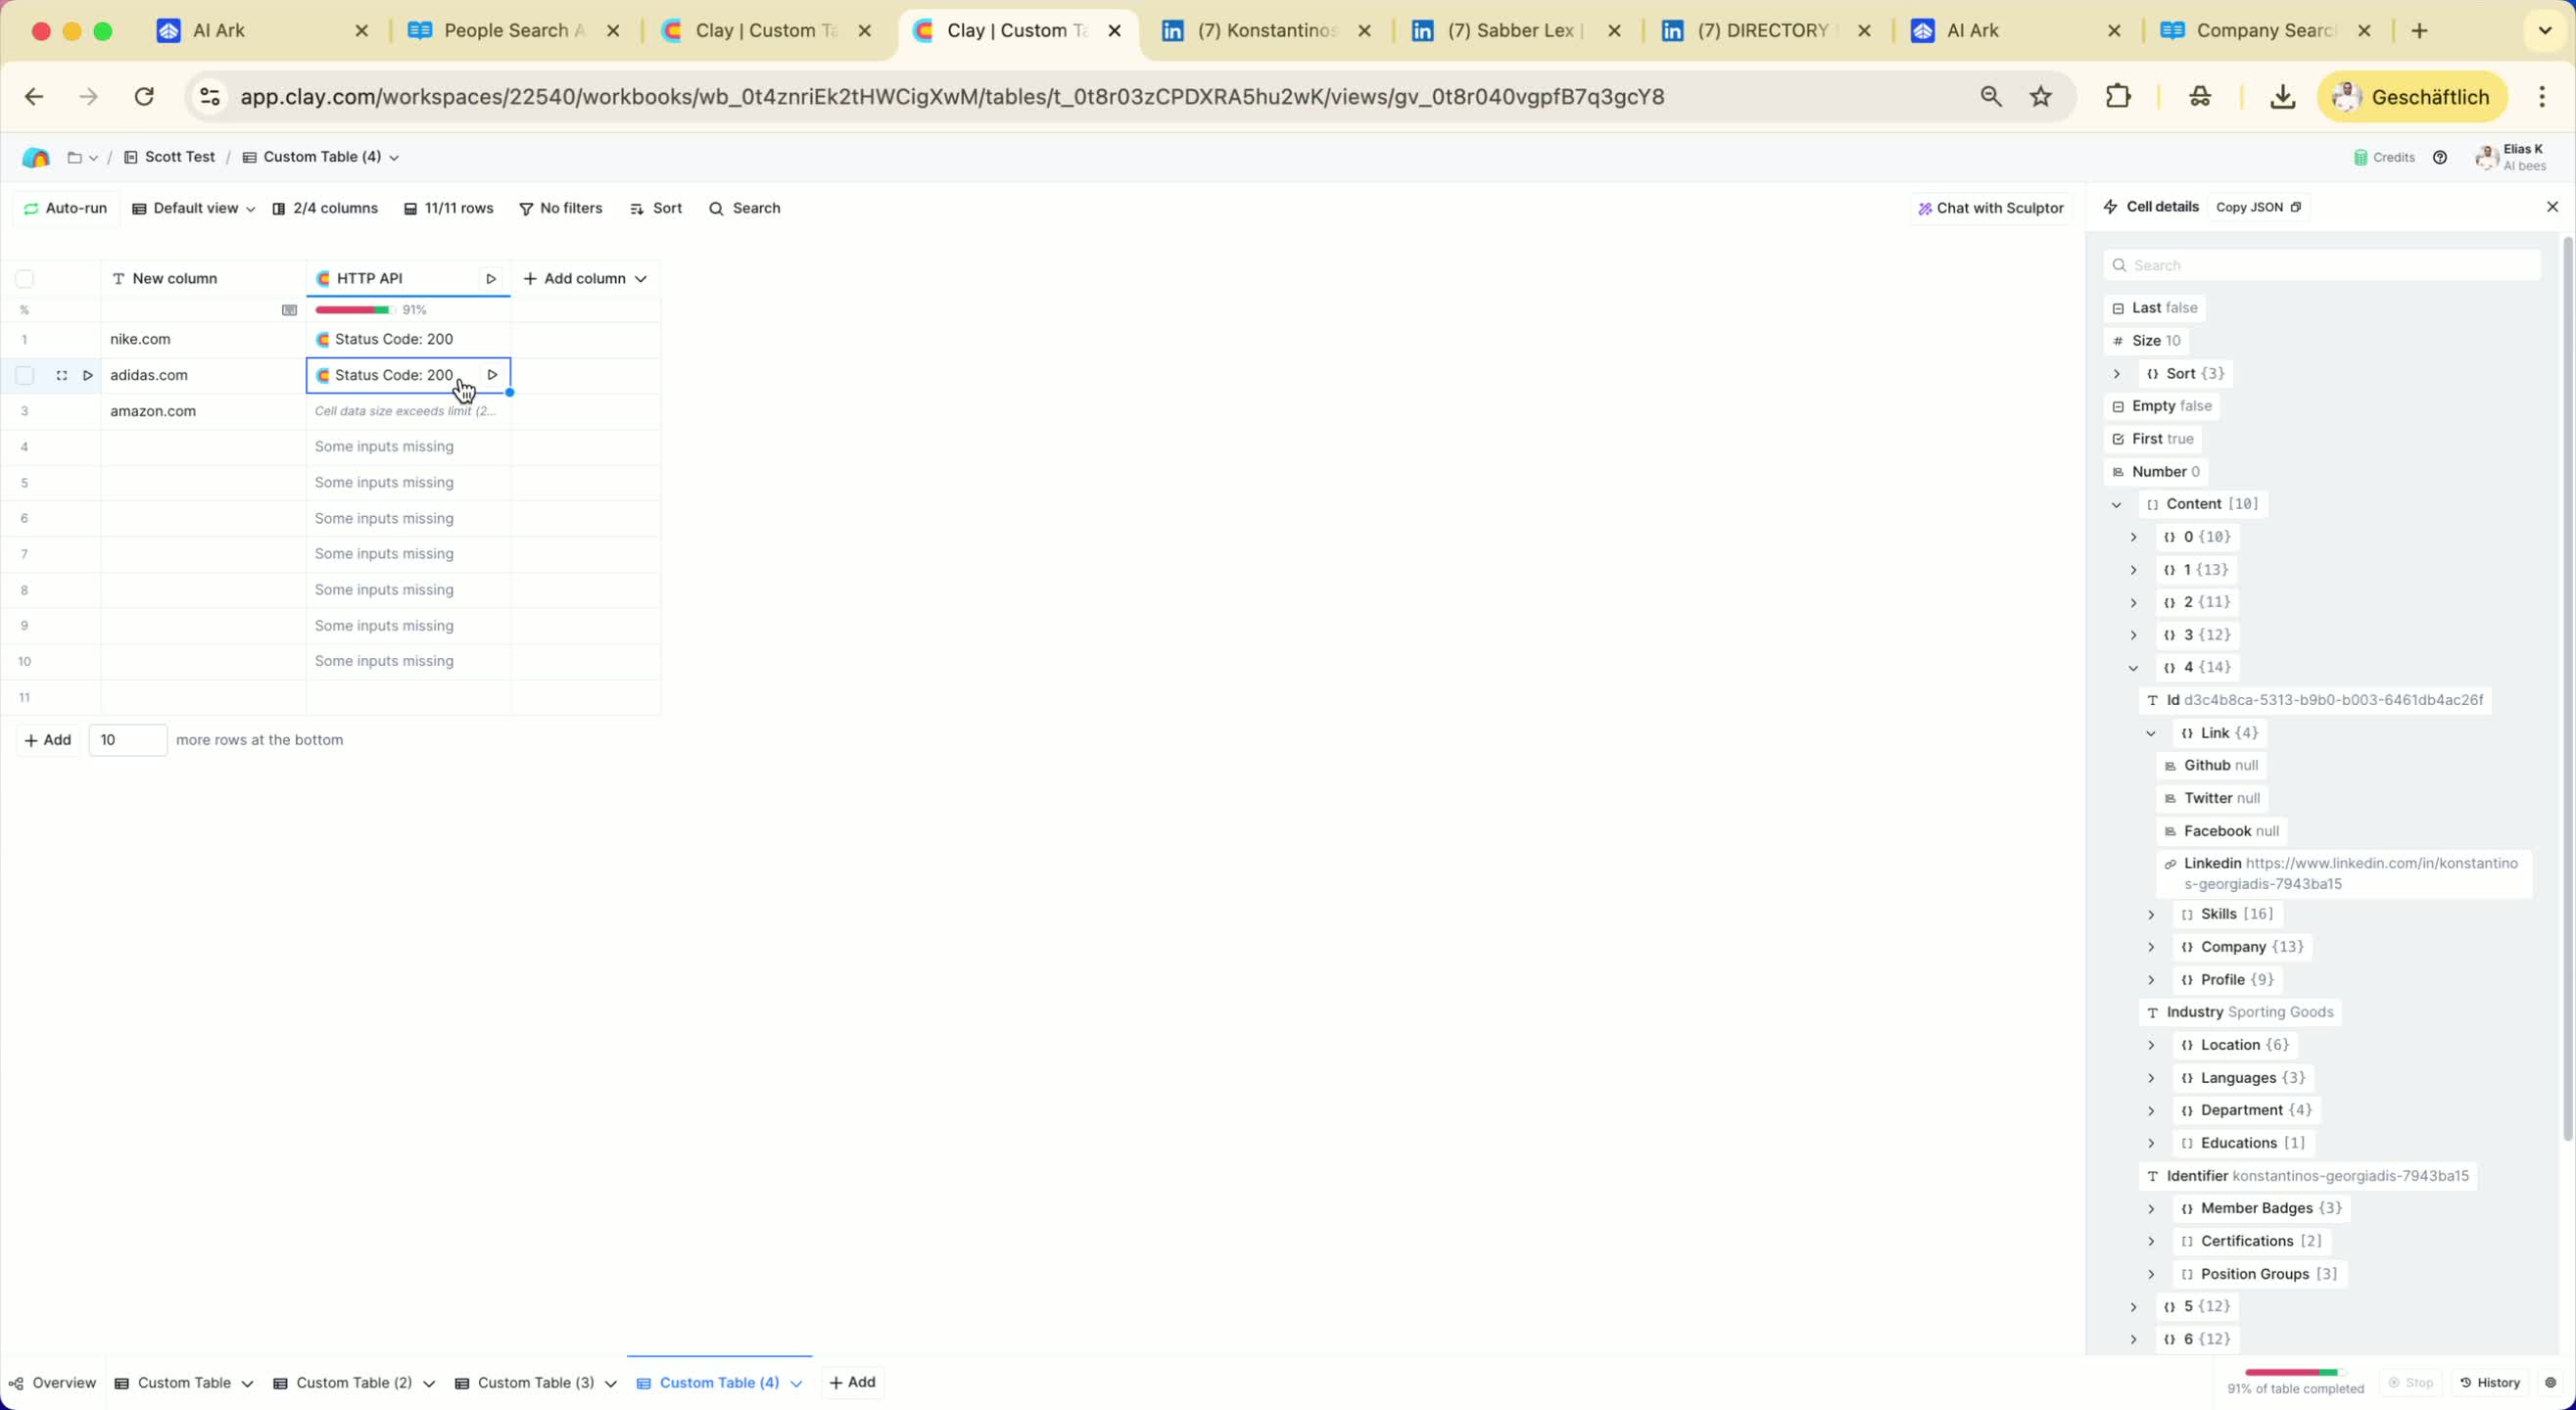Focus the Cell details search field

click(x=2320, y=265)
